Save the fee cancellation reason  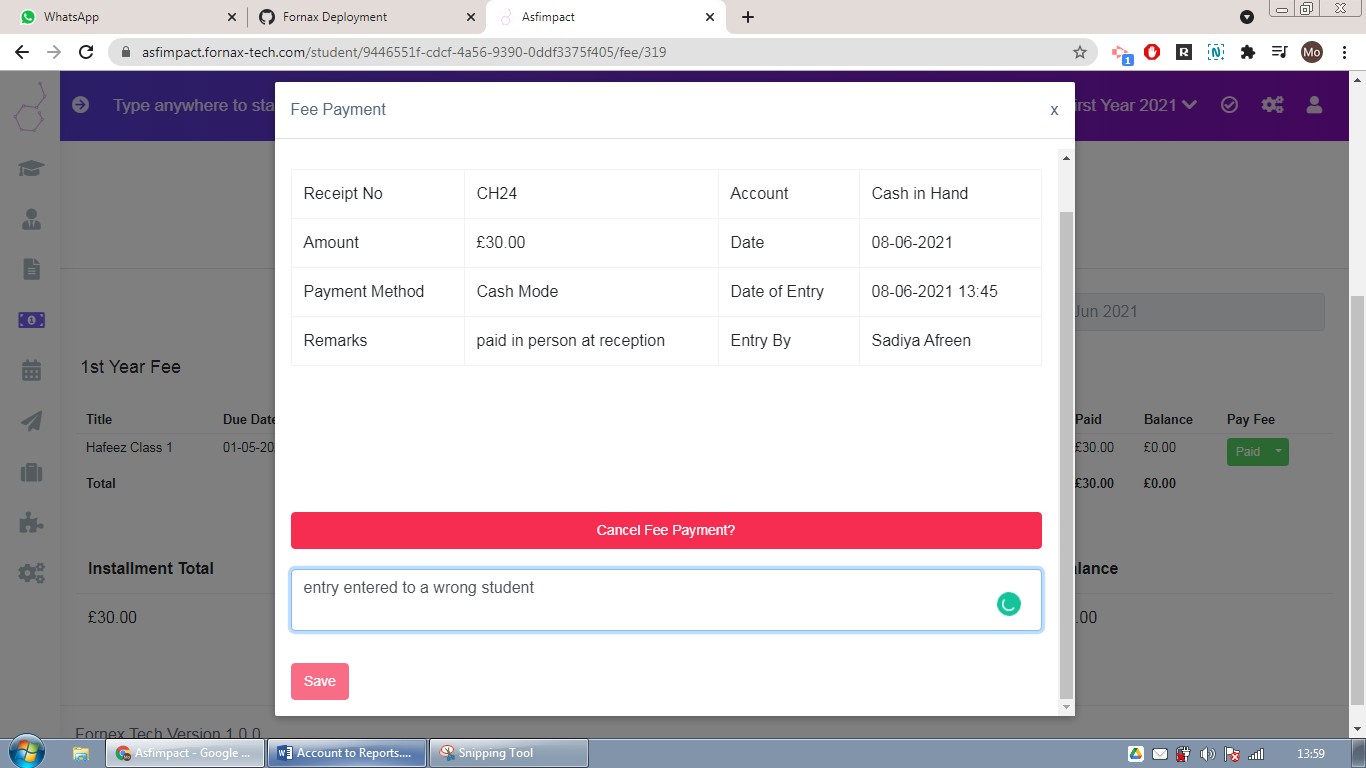320,681
